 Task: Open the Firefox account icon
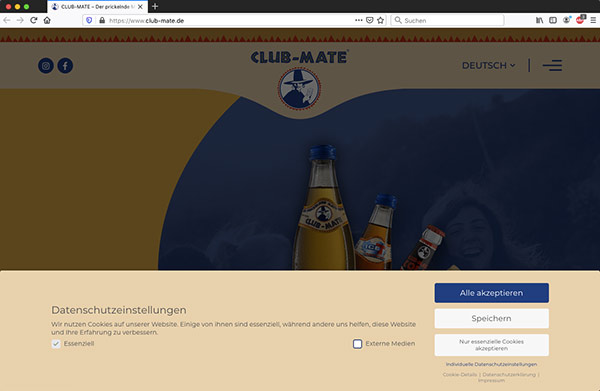566,20
